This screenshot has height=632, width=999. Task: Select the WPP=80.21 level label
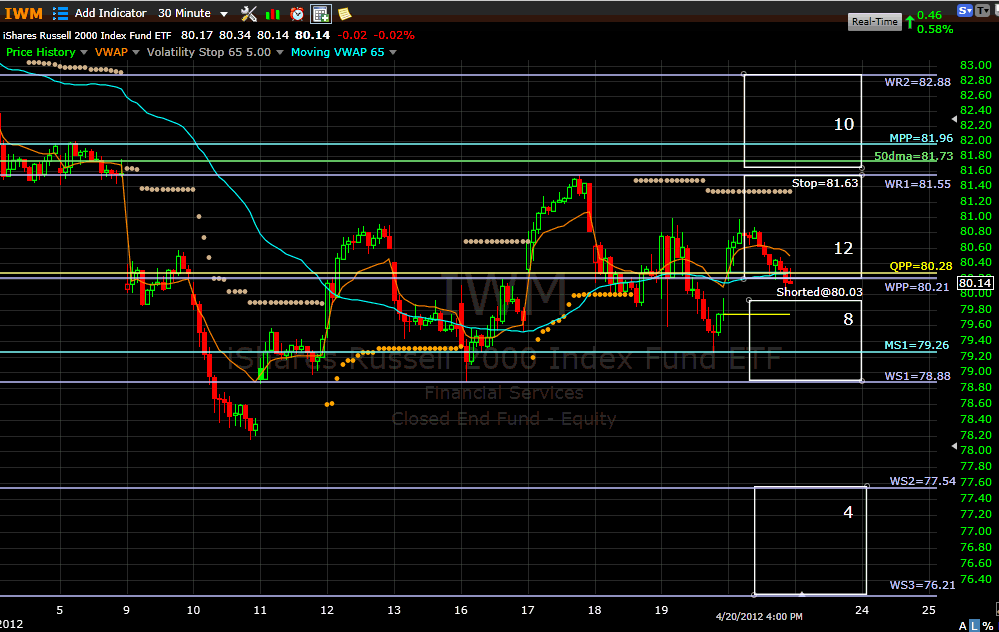click(917, 287)
